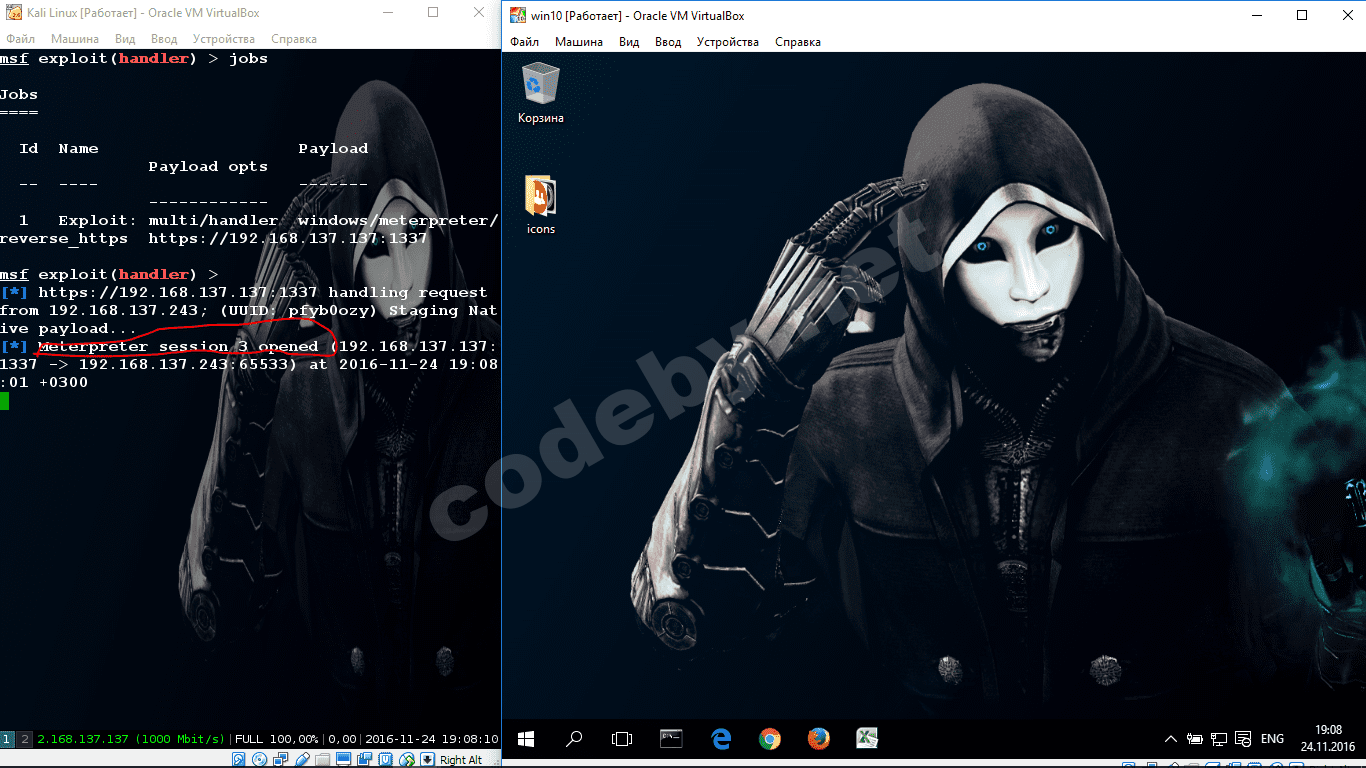Select the Корзина recycle bin desktop icon
The image size is (1366, 768).
pyautogui.click(x=541, y=92)
